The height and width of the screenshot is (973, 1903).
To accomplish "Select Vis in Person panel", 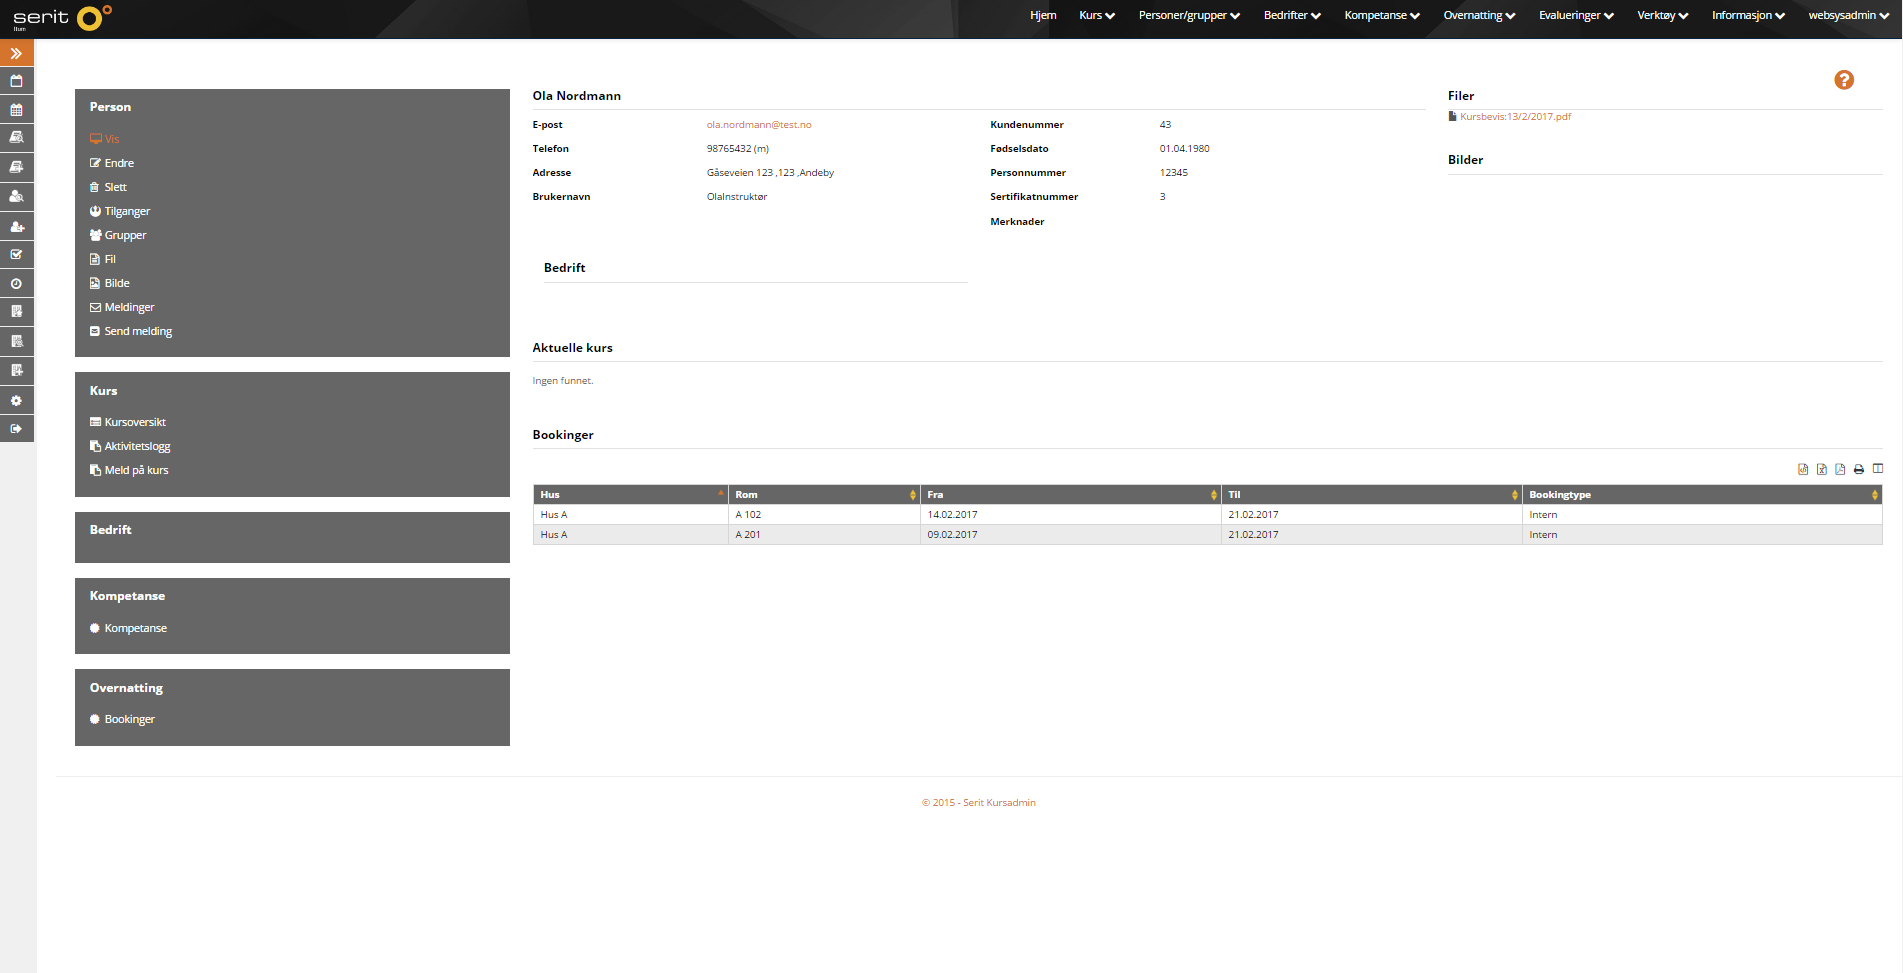I will [104, 139].
